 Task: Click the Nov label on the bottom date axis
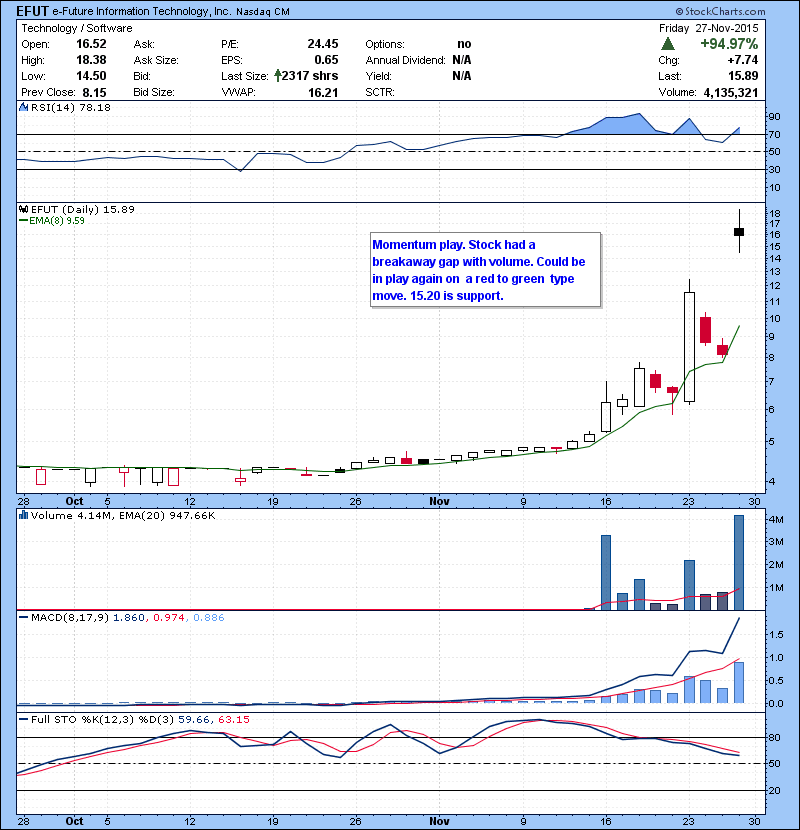tap(439, 821)
